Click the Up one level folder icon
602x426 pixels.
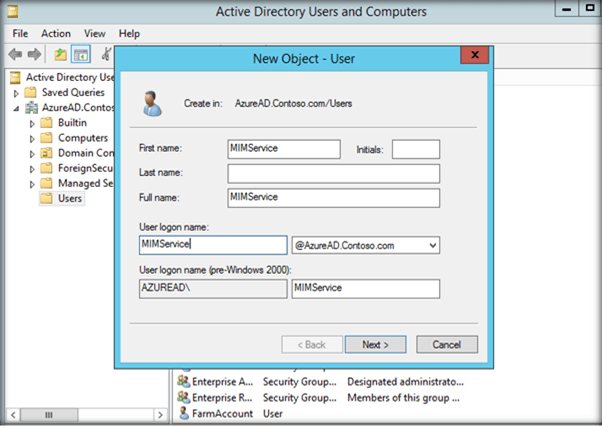(60, 54)
